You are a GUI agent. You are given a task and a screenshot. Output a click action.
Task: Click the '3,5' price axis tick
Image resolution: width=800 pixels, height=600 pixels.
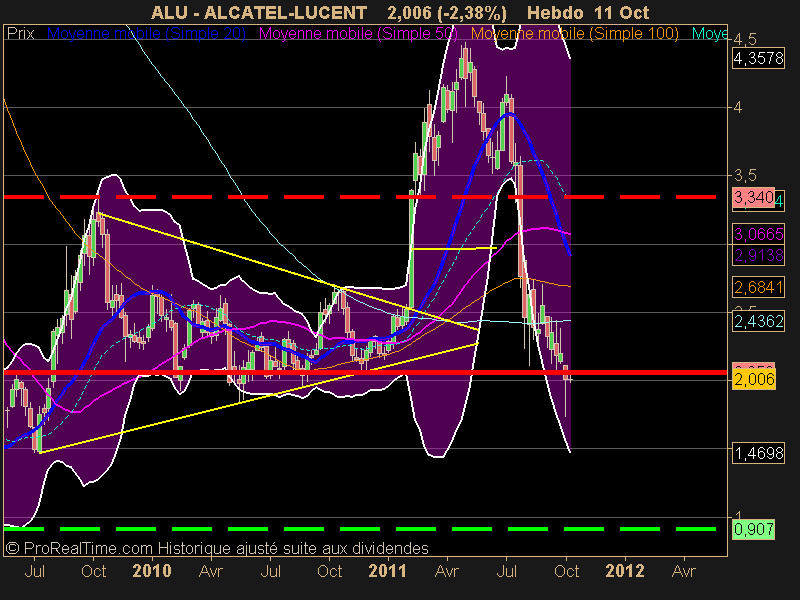(745, 176)
